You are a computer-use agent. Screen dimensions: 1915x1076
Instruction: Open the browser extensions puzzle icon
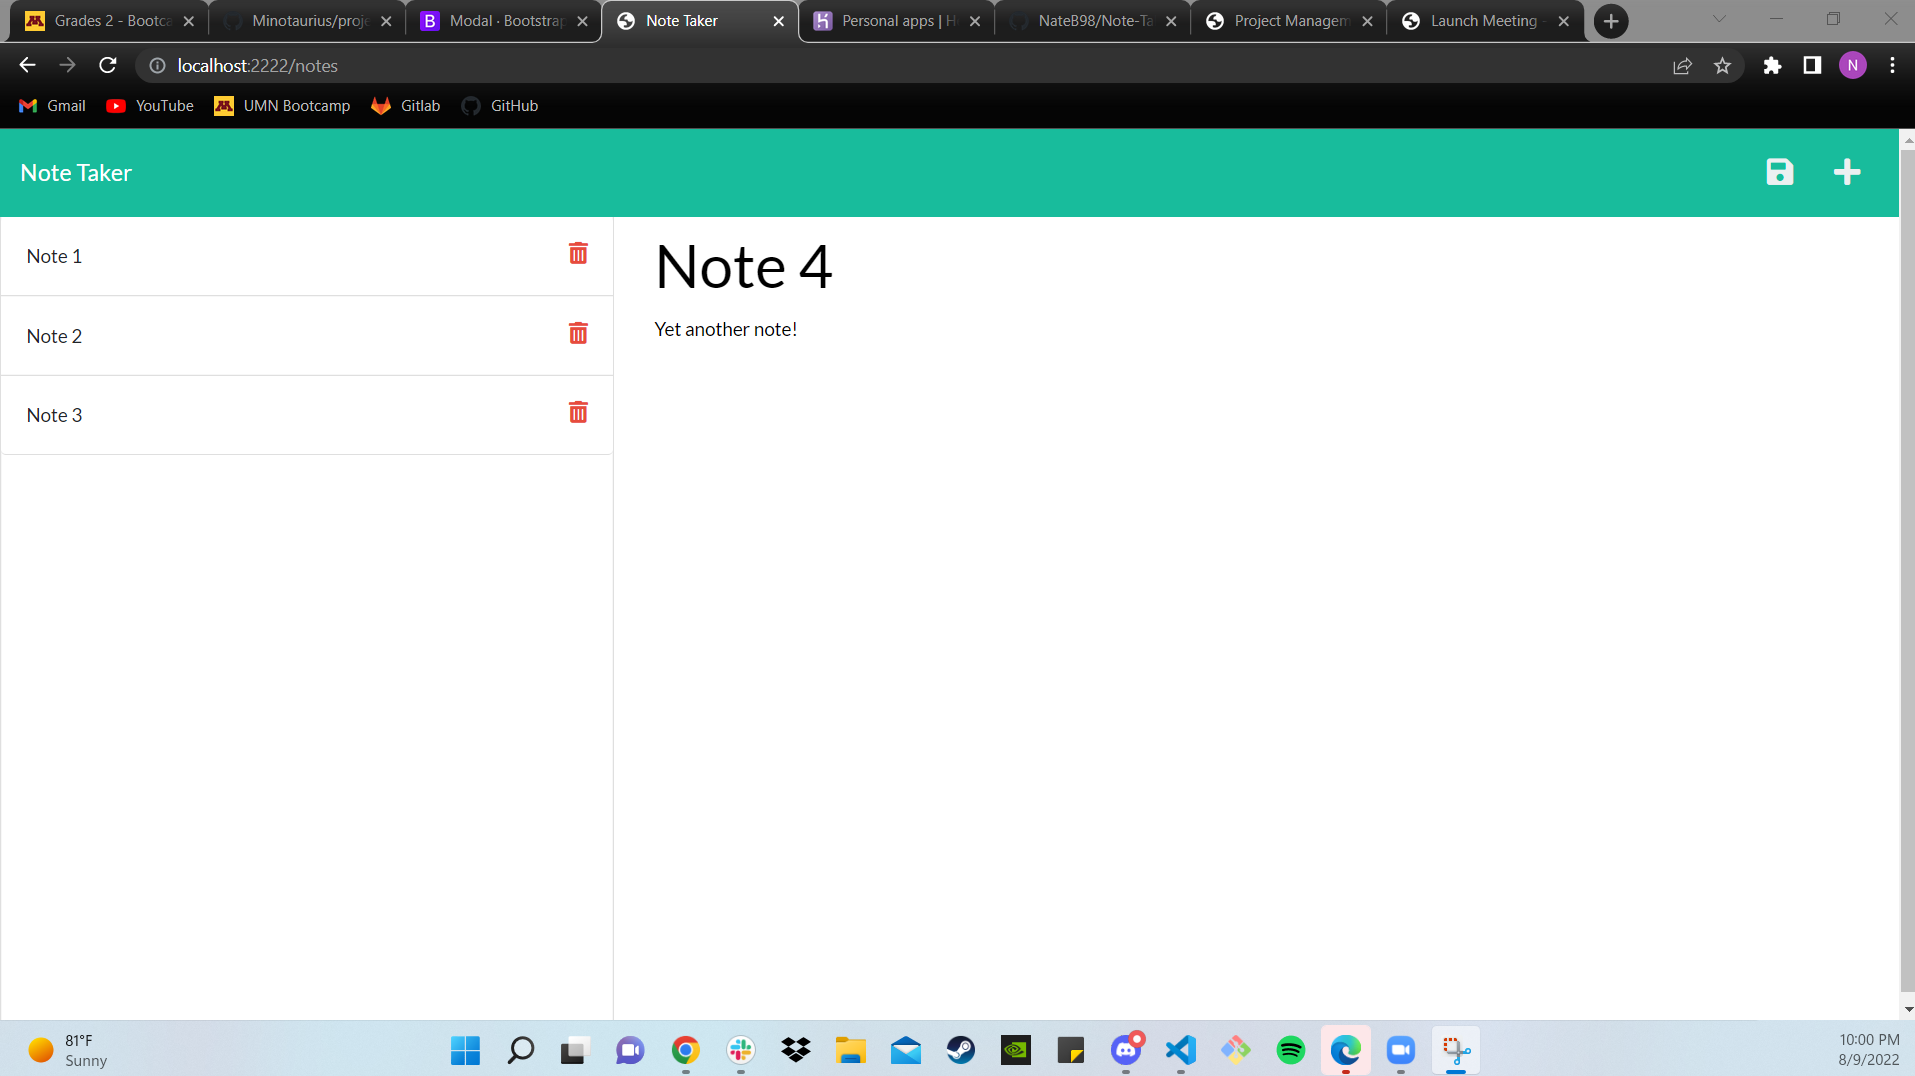click(x=1772, y=66)
